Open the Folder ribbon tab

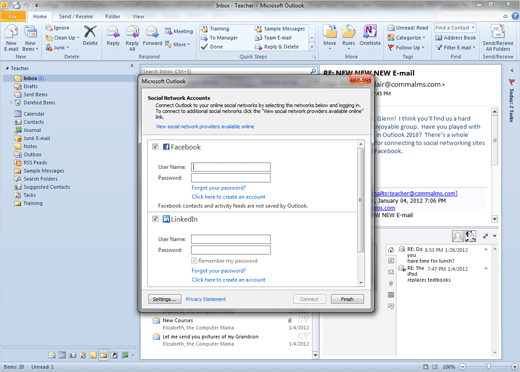click(x=113, y=16)
